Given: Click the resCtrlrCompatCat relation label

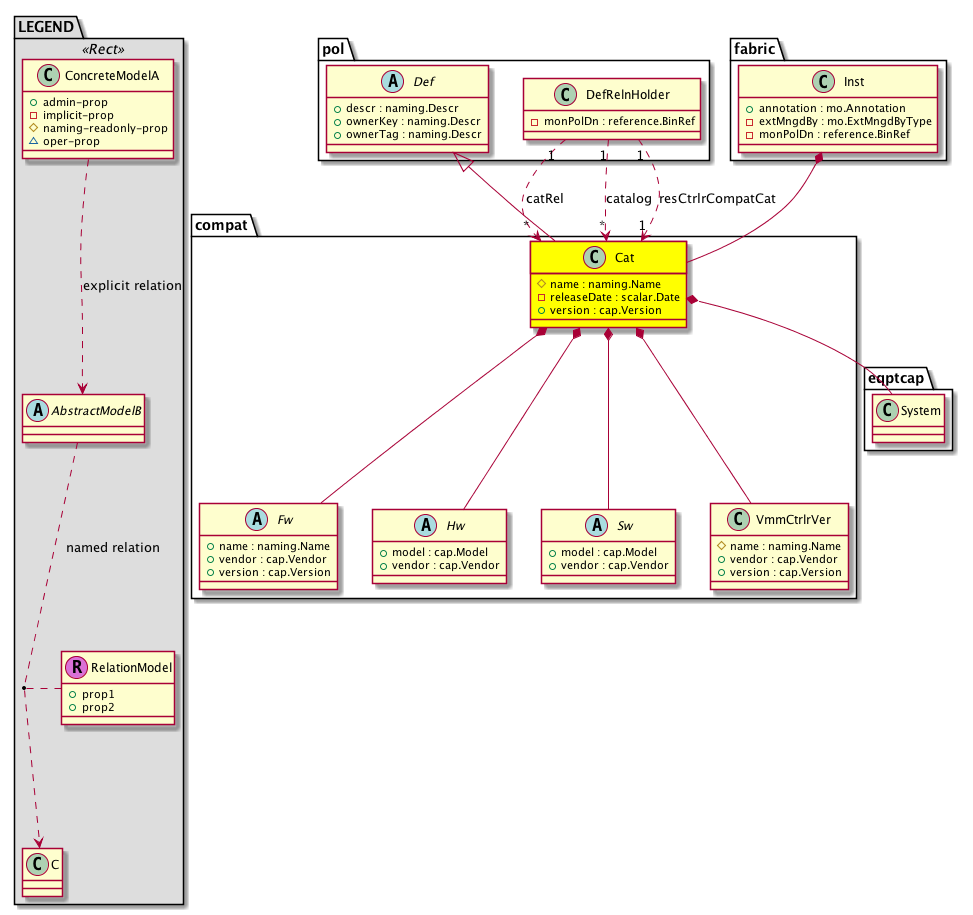Looking at the screenshot, I should tap(716, 198).
